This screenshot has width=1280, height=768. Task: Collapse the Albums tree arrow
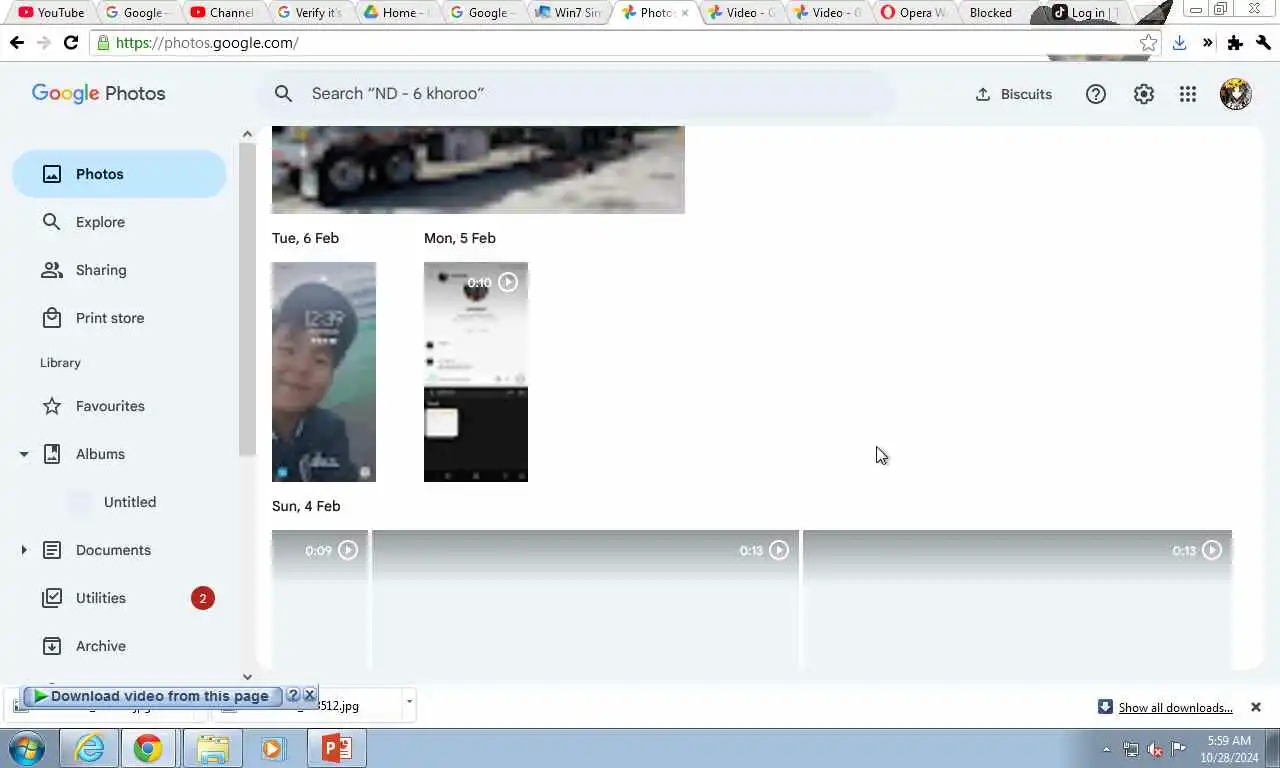(x=24, y=454)
